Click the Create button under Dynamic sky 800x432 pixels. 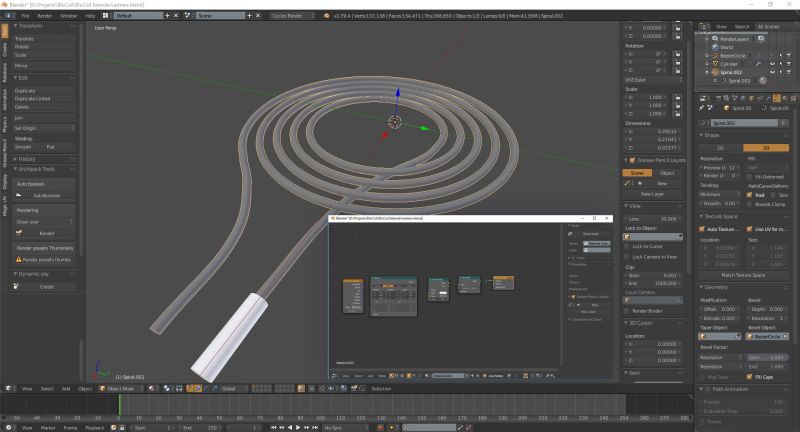tap(44, 287)
